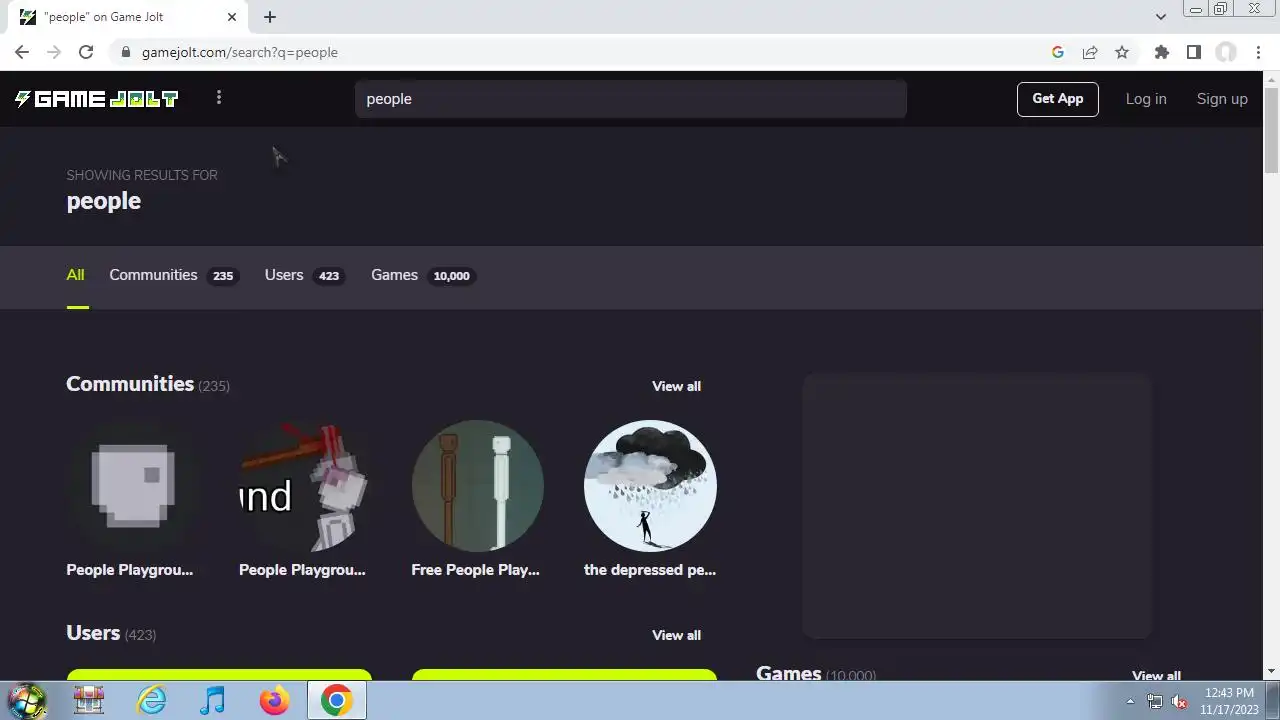Reload the current page
The height and width of the screenshot is (720, 1280).
click(x=86, y=52)
